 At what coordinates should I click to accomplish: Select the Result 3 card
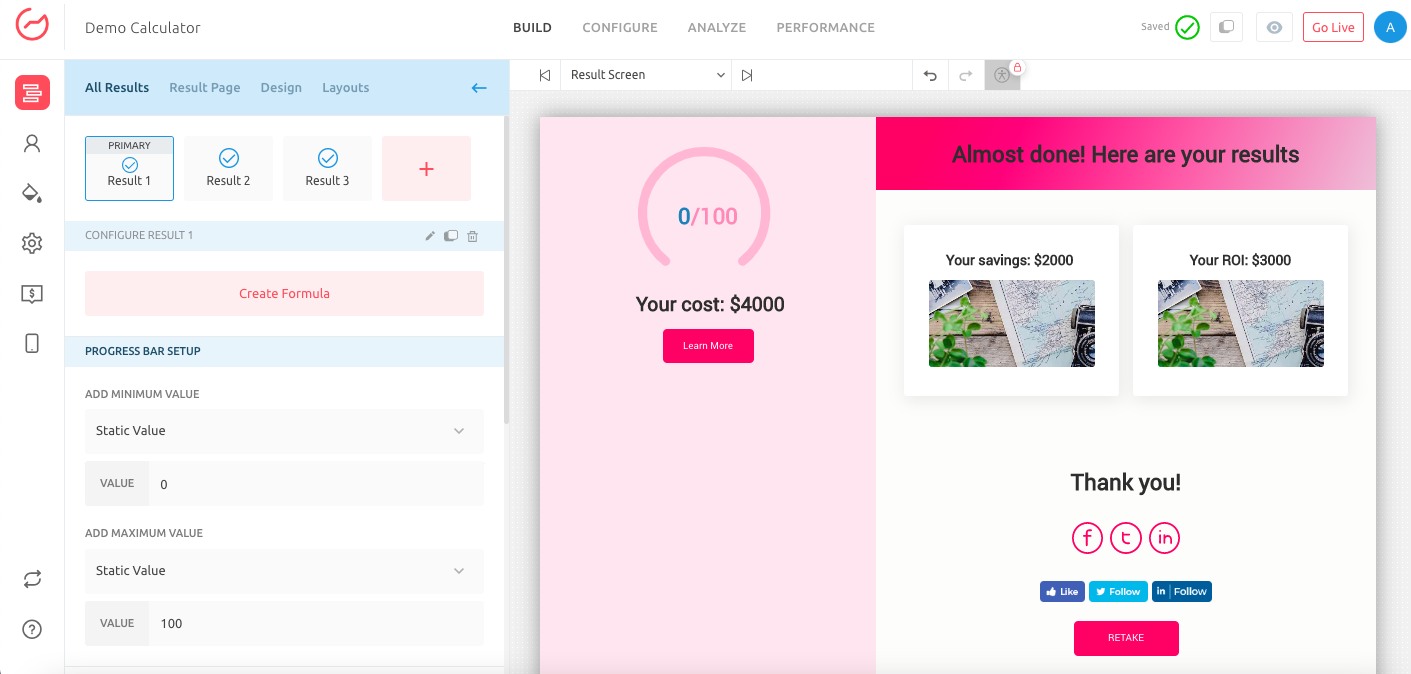coord(327,168)
